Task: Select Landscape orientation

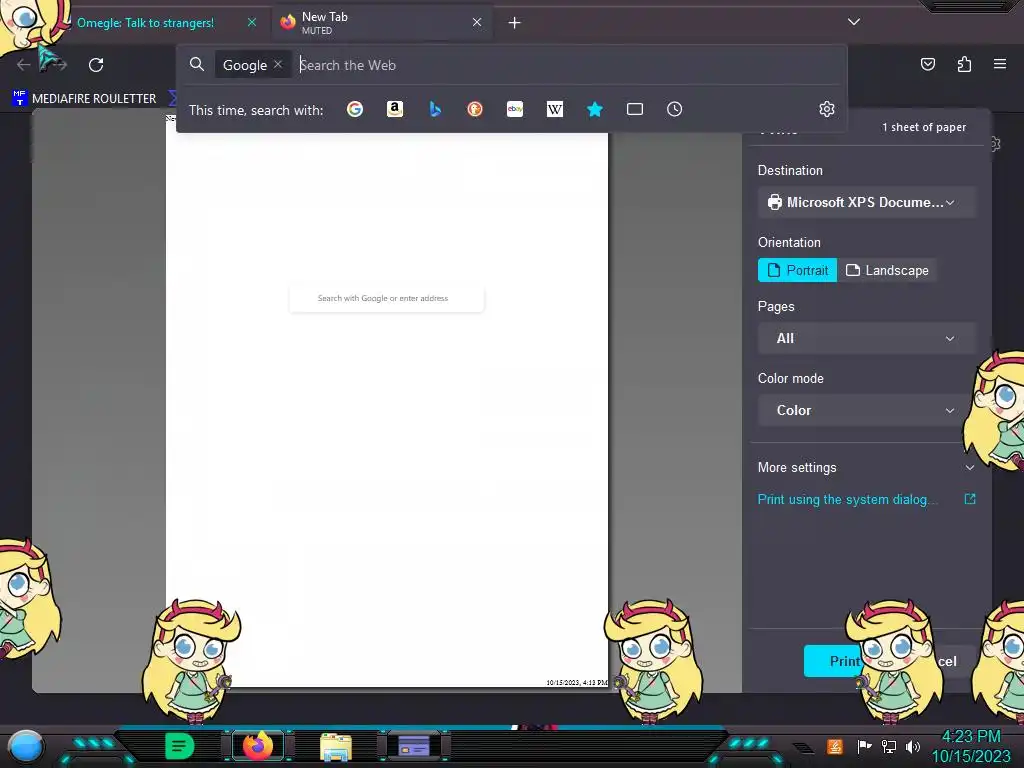Action: [887, 270]
